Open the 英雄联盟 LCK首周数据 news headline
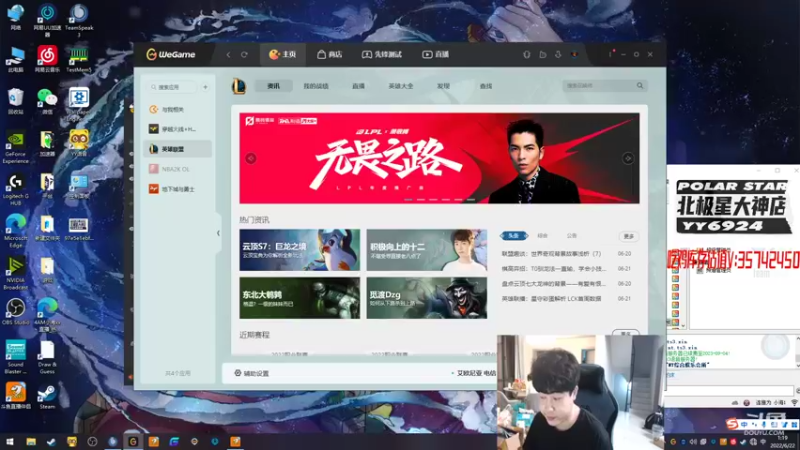 click(x=552, y=298)
